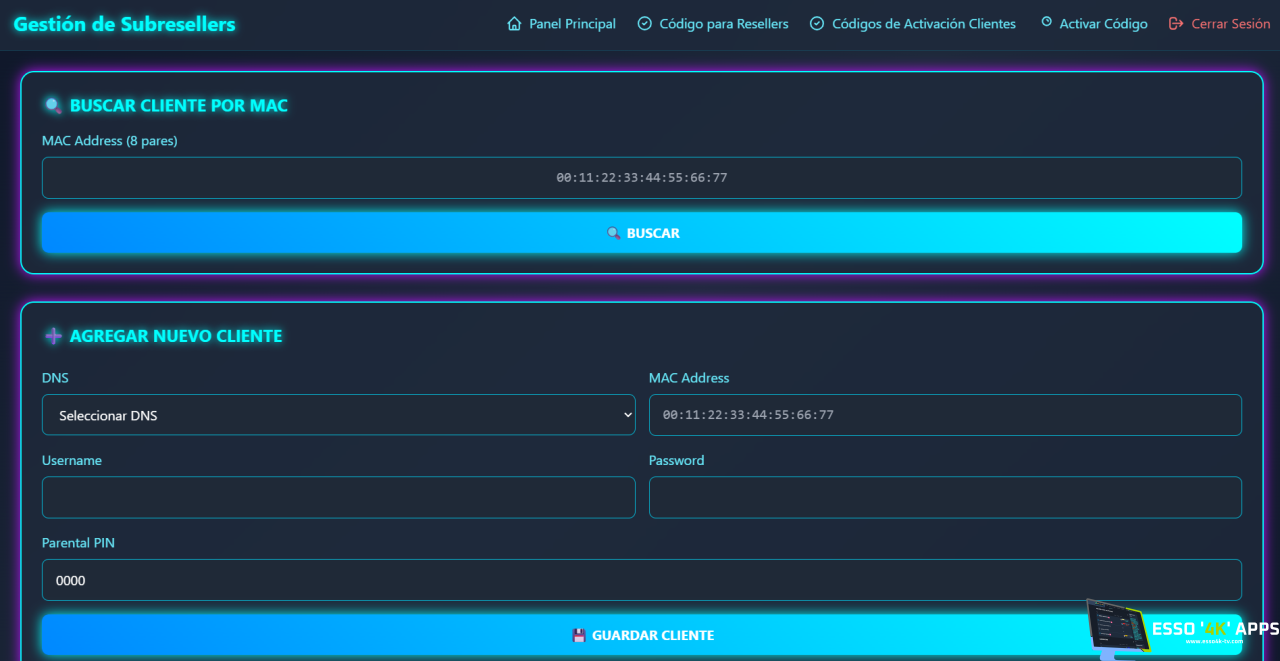Click the check icon before Códigos de Activación Clientes

point(817,24)
